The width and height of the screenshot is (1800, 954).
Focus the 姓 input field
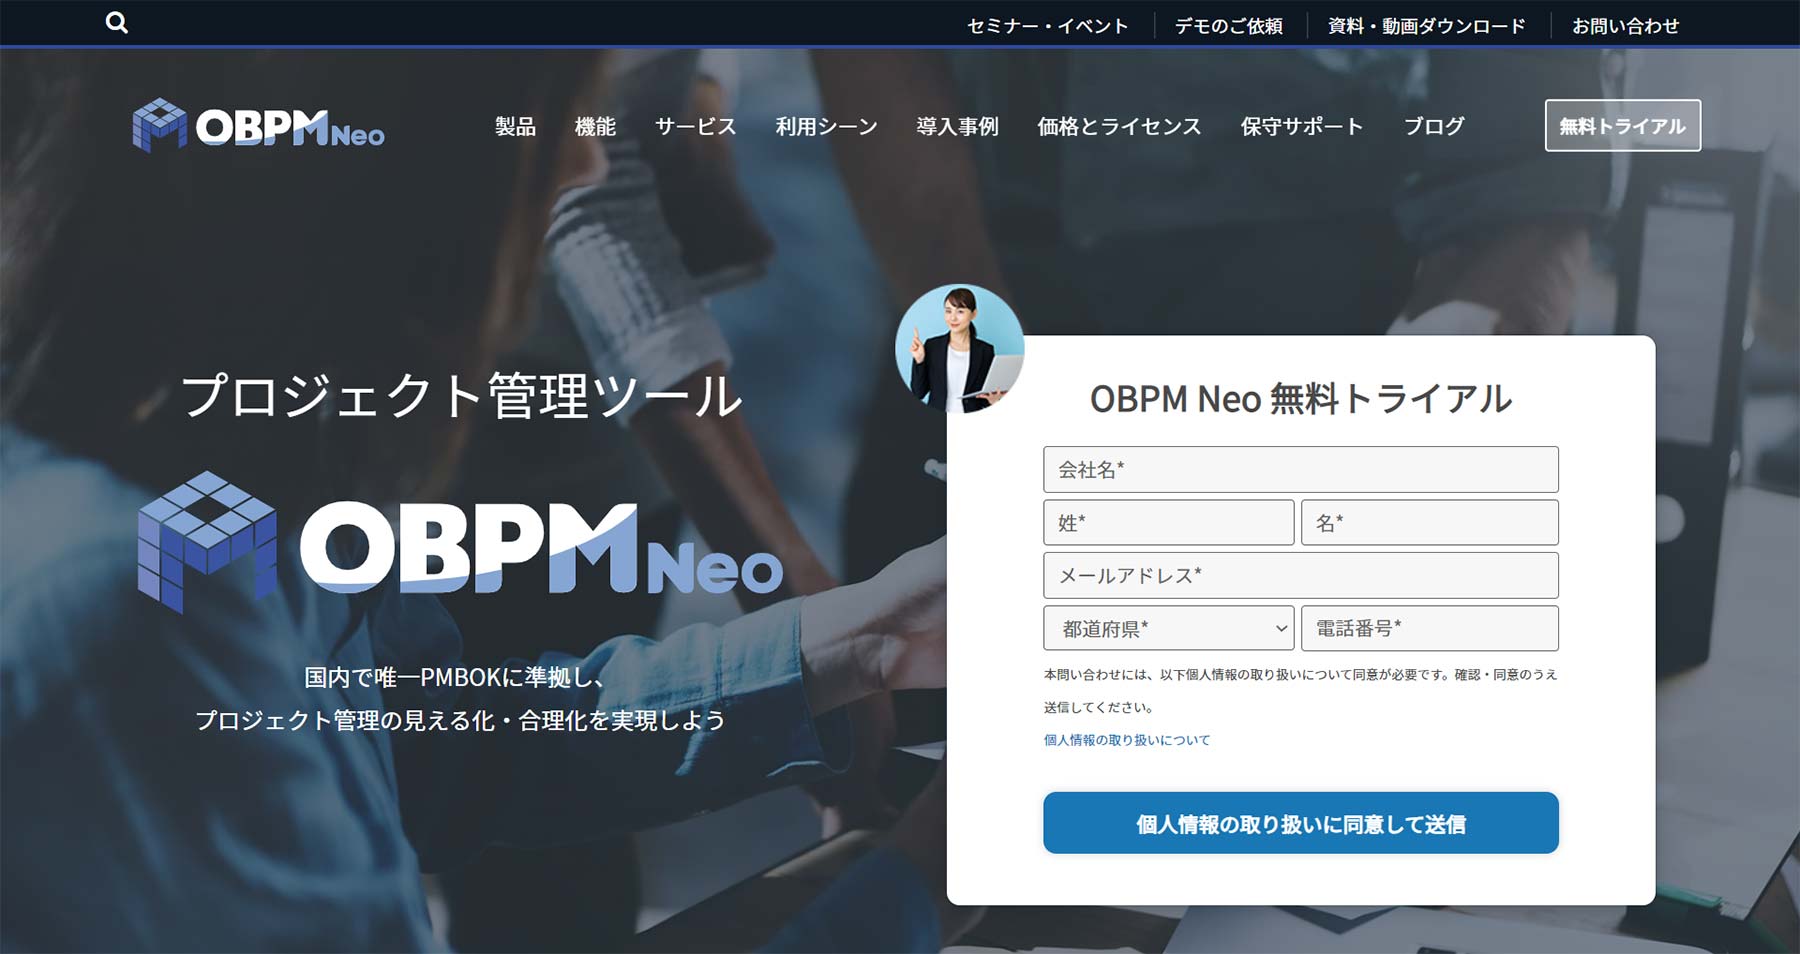(x=1168, y=522)
